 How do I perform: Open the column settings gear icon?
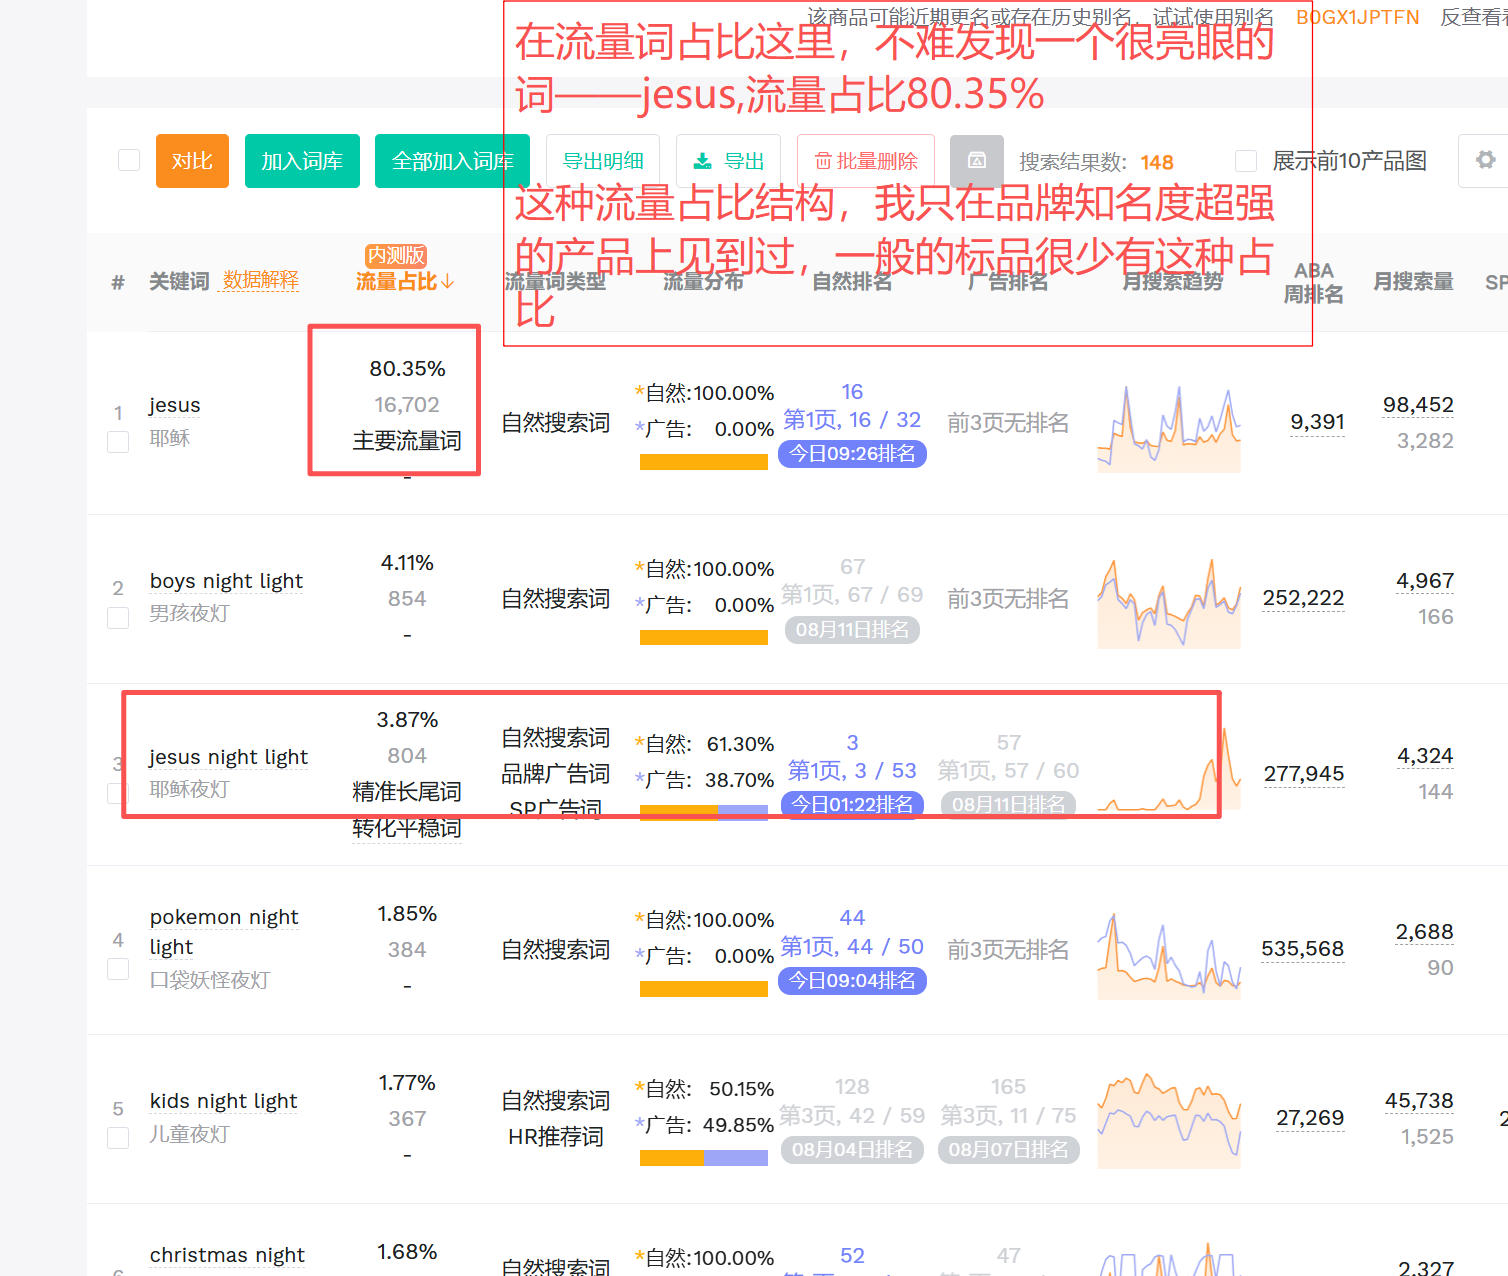click(x=1485, y=161)
